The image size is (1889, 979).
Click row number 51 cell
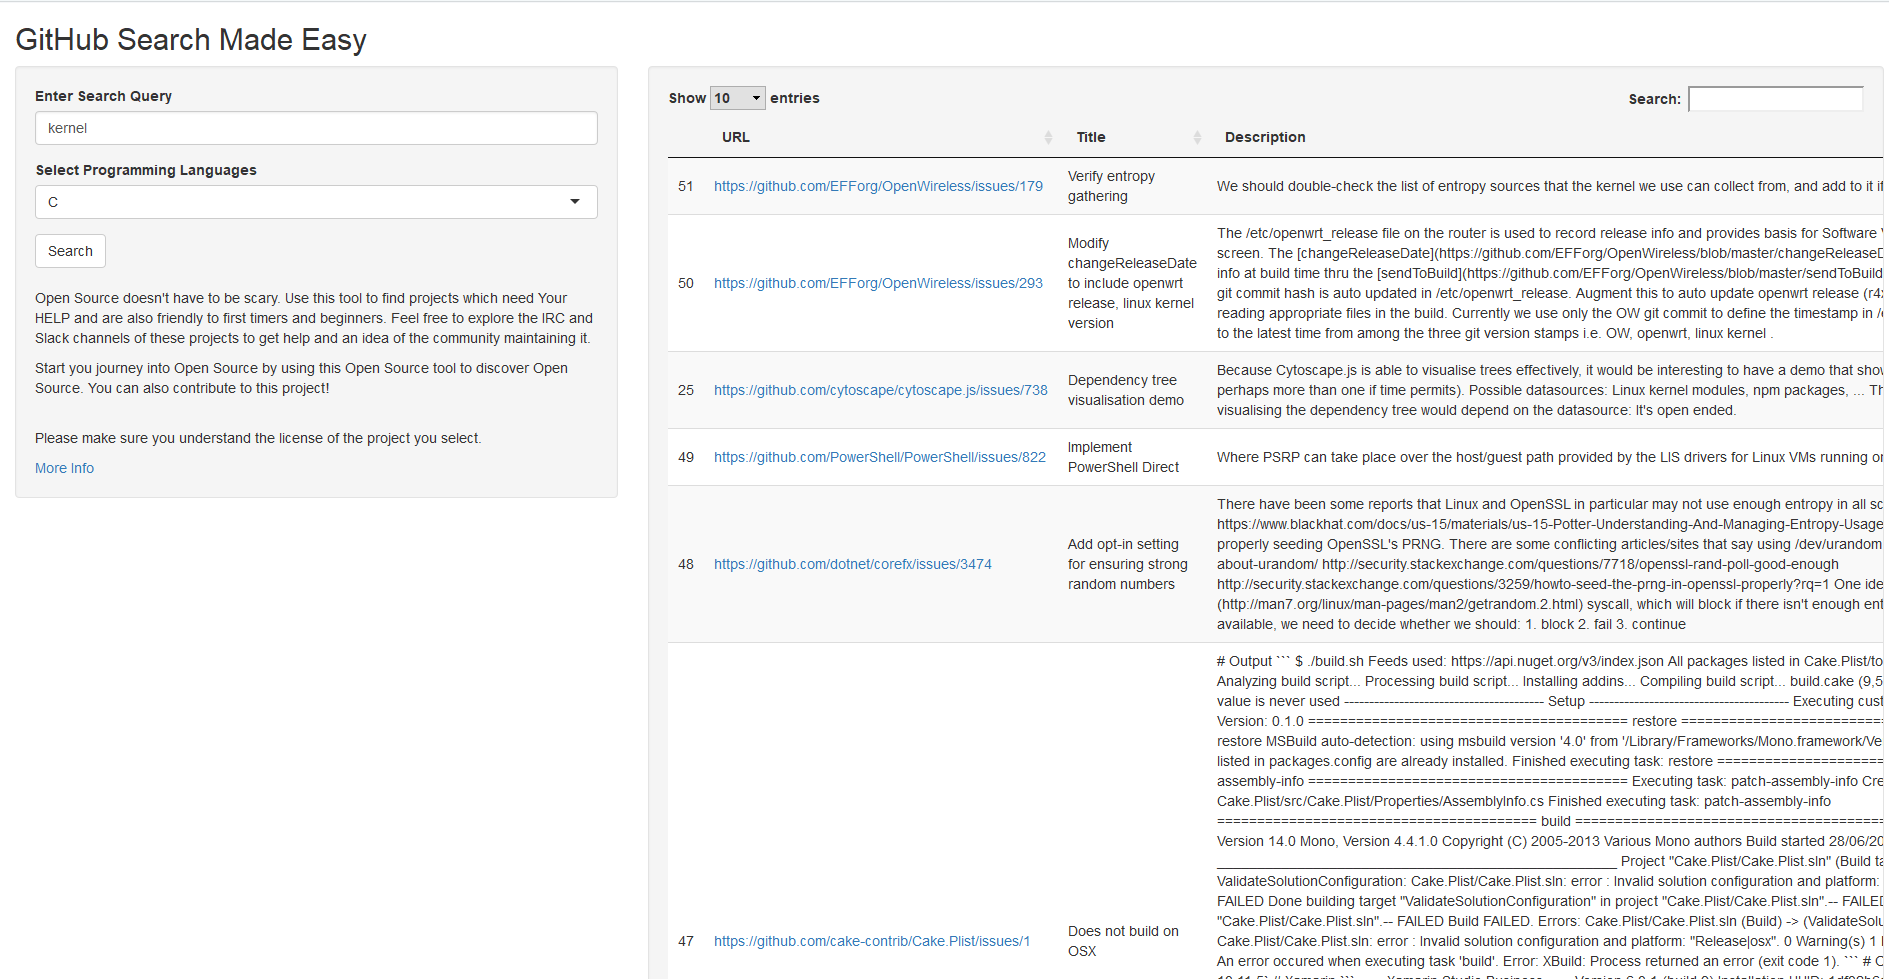coord(686,186)
